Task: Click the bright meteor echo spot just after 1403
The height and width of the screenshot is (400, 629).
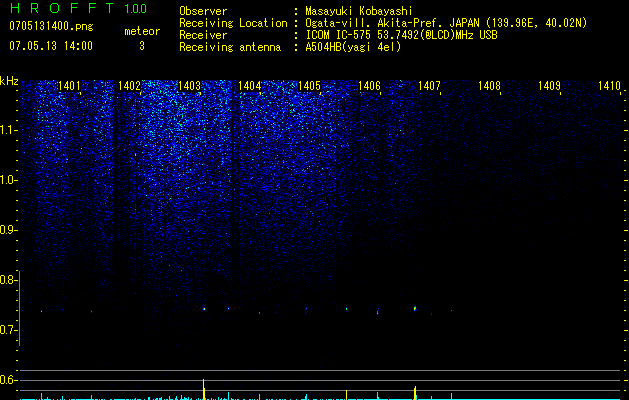Action: click(x=204, y=309)
